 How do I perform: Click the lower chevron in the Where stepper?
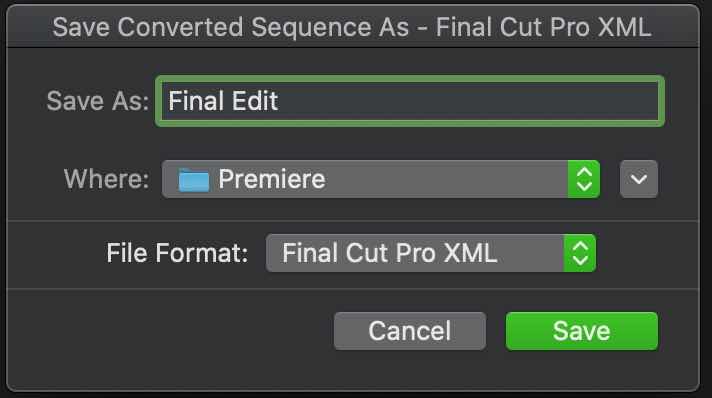584,186
